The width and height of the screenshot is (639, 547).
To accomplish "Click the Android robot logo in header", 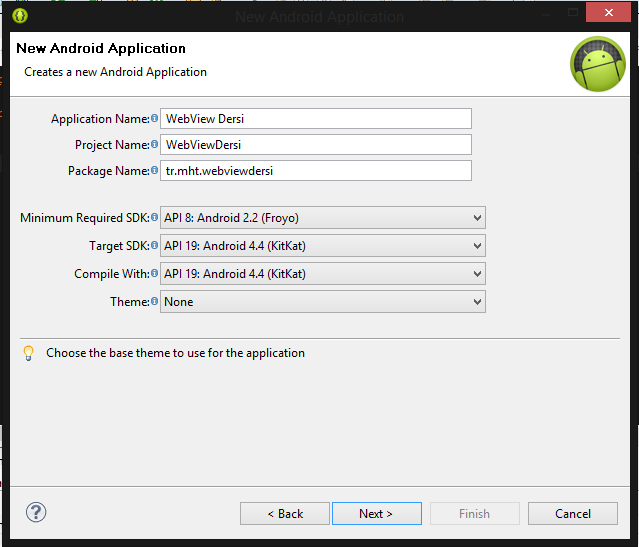I will [598, 64].
